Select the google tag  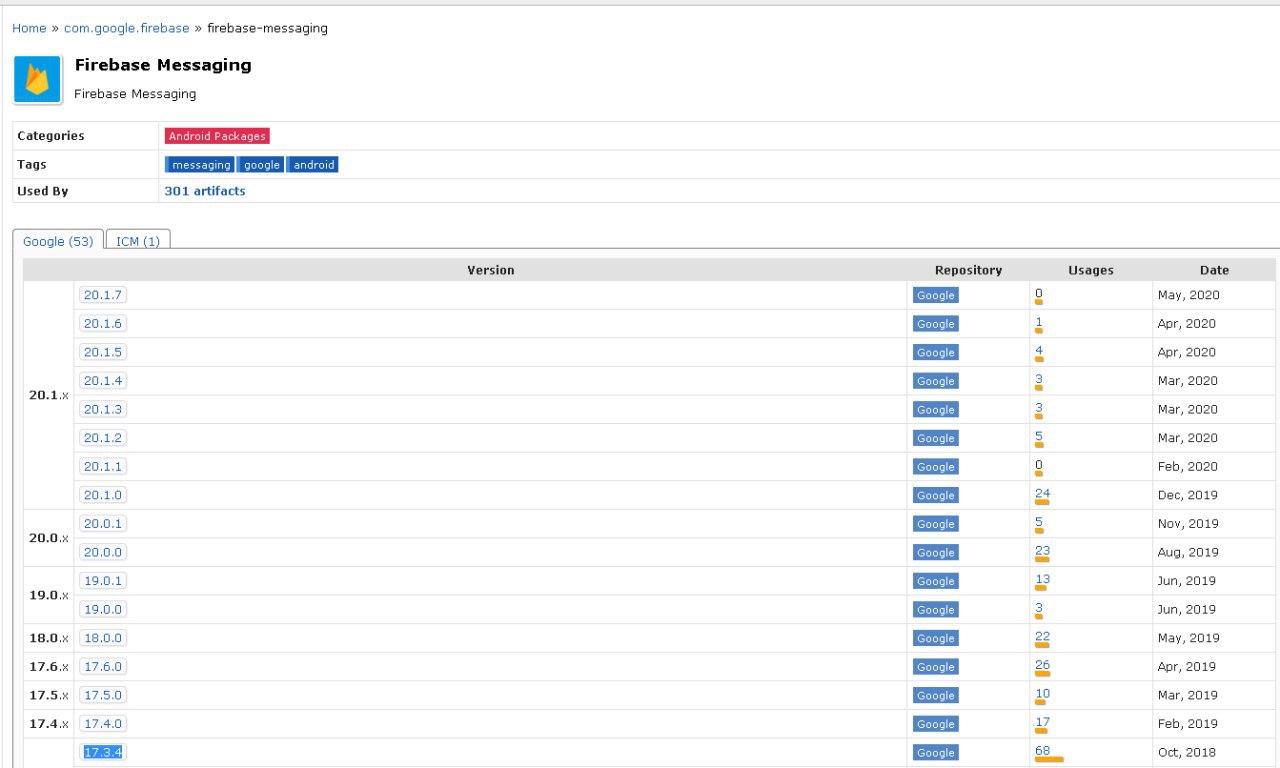pyautogui.click(x=261, y=165)
